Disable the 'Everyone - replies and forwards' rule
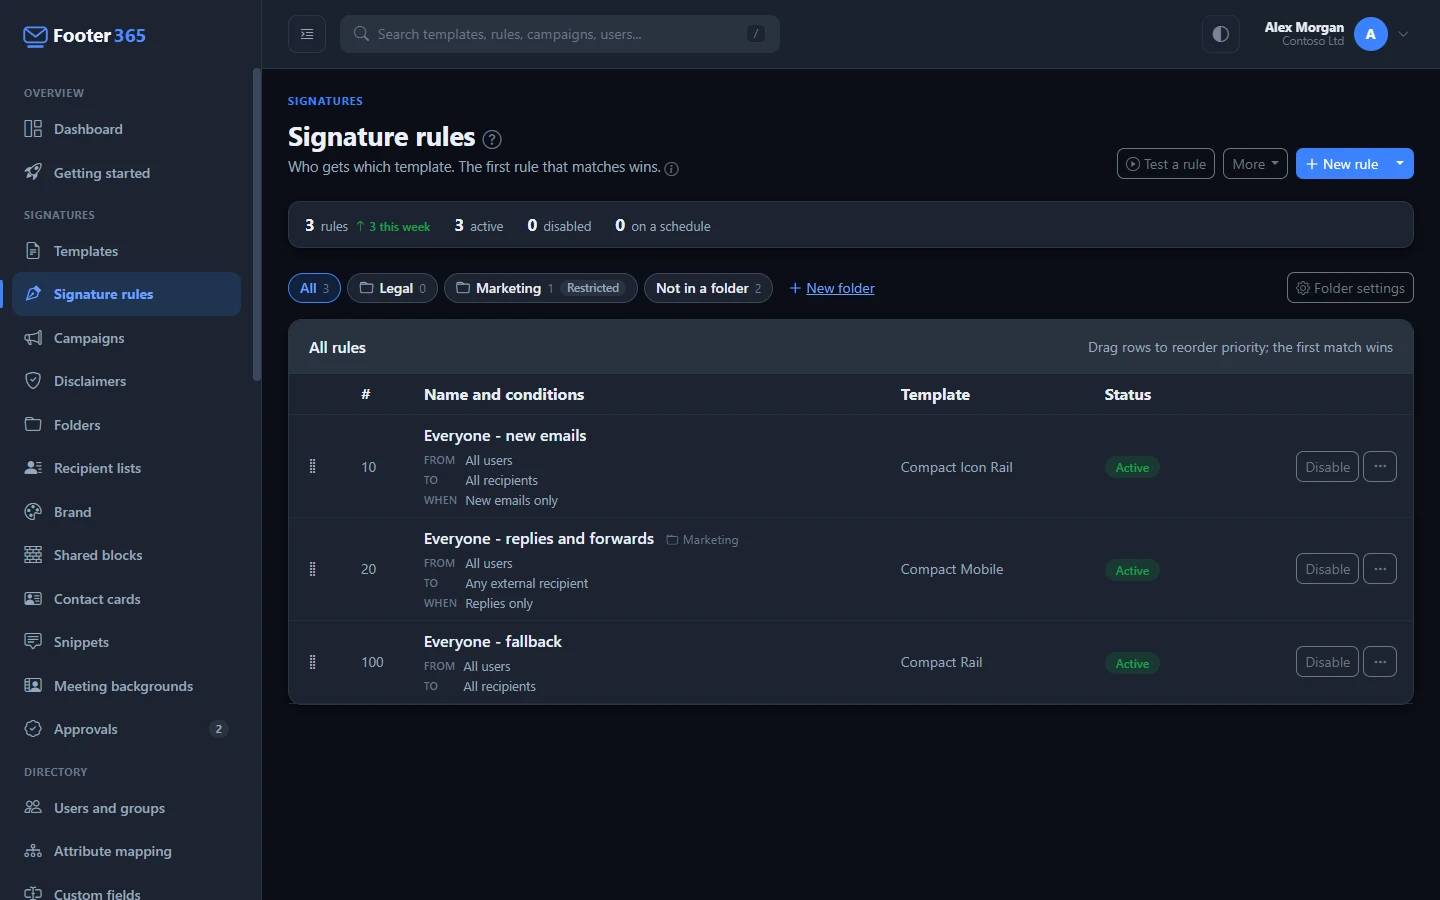 pyautogui.click(x=1327, y=569)
